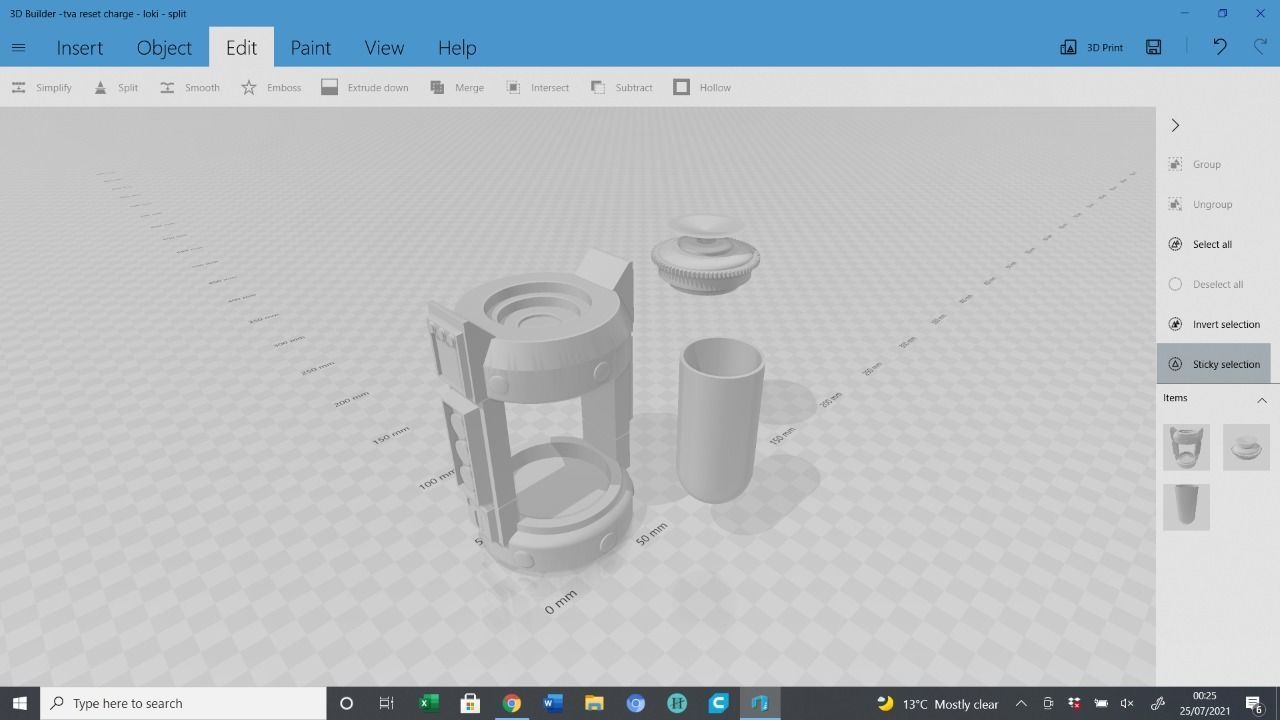This screenshot has width=1280, height=720.
Task: Use the Extrude down tool
Action: click(x=365, y=87)
